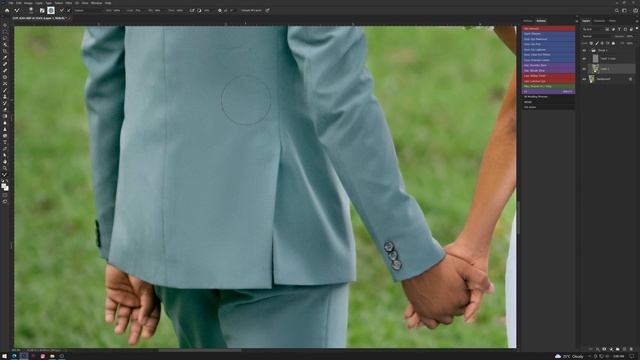Viewport: 640px width, 360px height.
Task: Switch to the Paths tab
Action: click(612, 21)
